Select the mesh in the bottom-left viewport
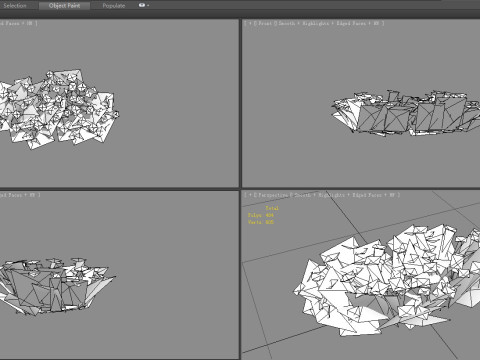 click(57, 286)
